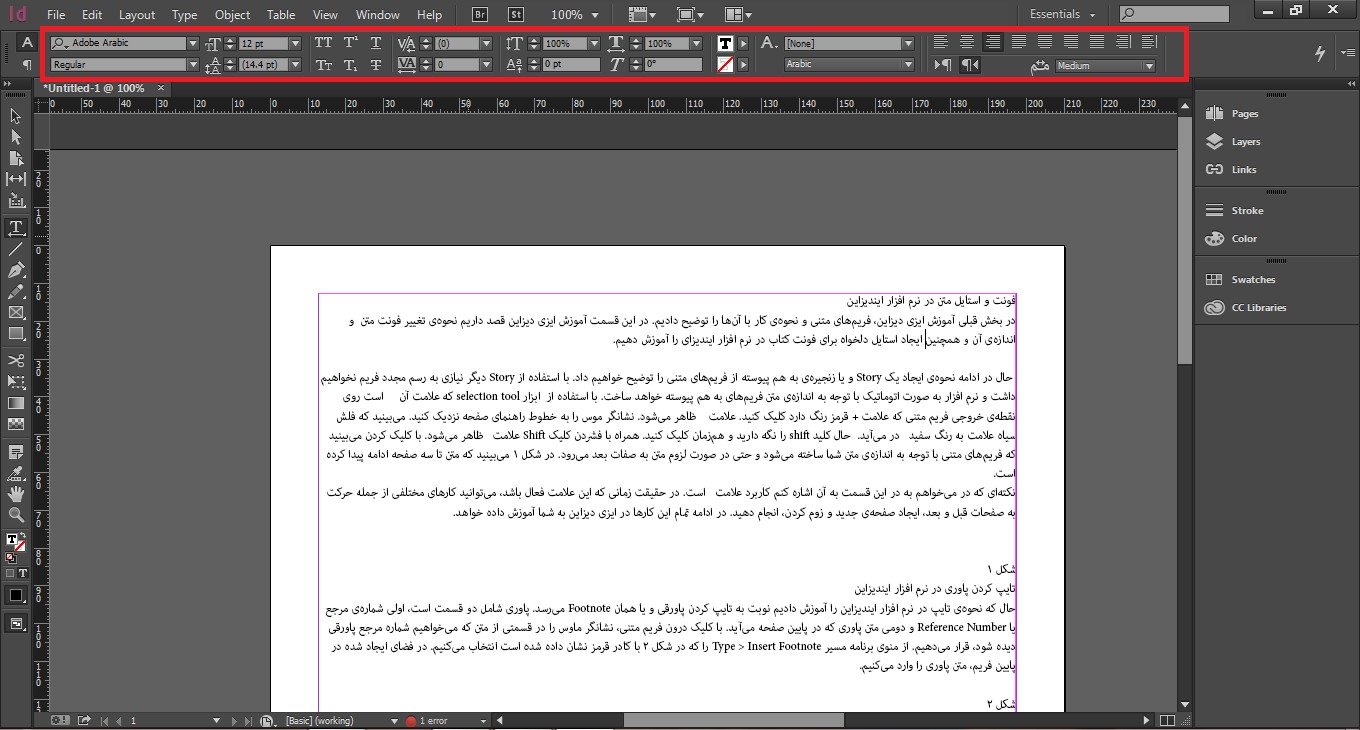Apply Strikethrough formatting
The width and height of the screenshot is (1360, 730).
click(376, 65)
